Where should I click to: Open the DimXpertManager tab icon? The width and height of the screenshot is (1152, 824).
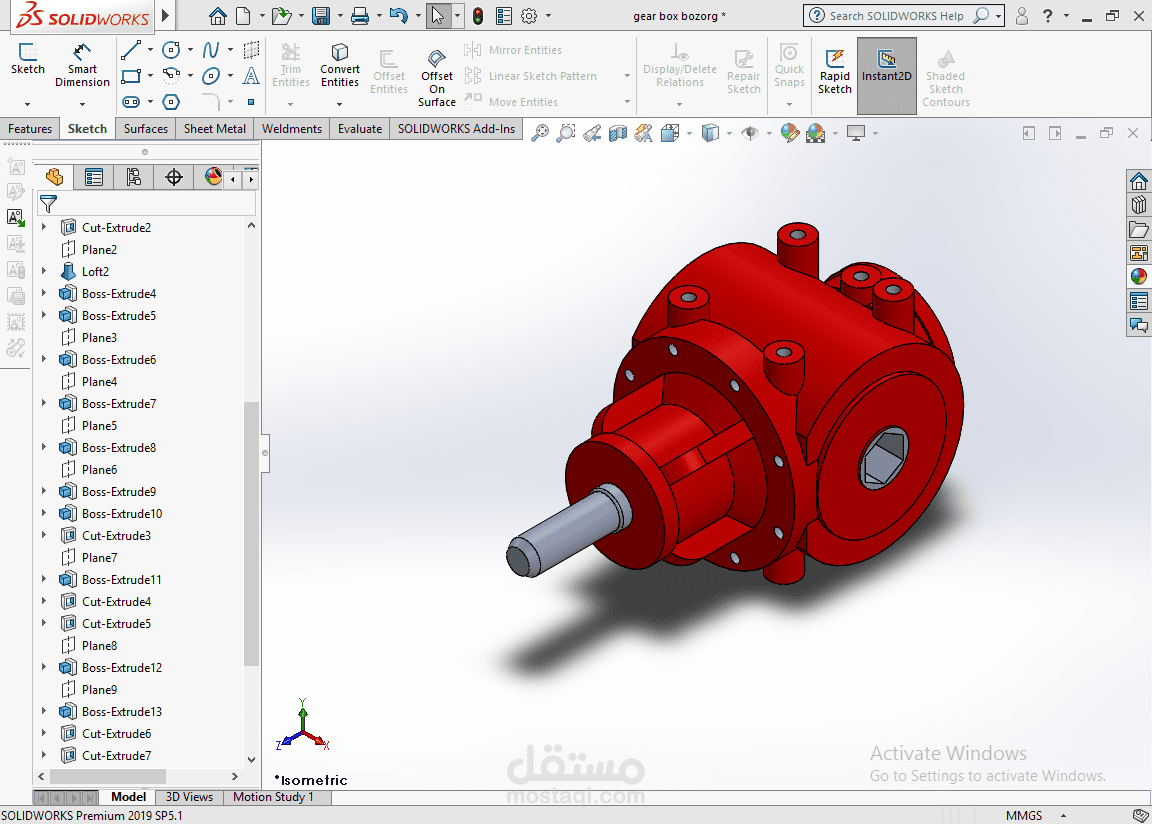click(x=173, y=177)
